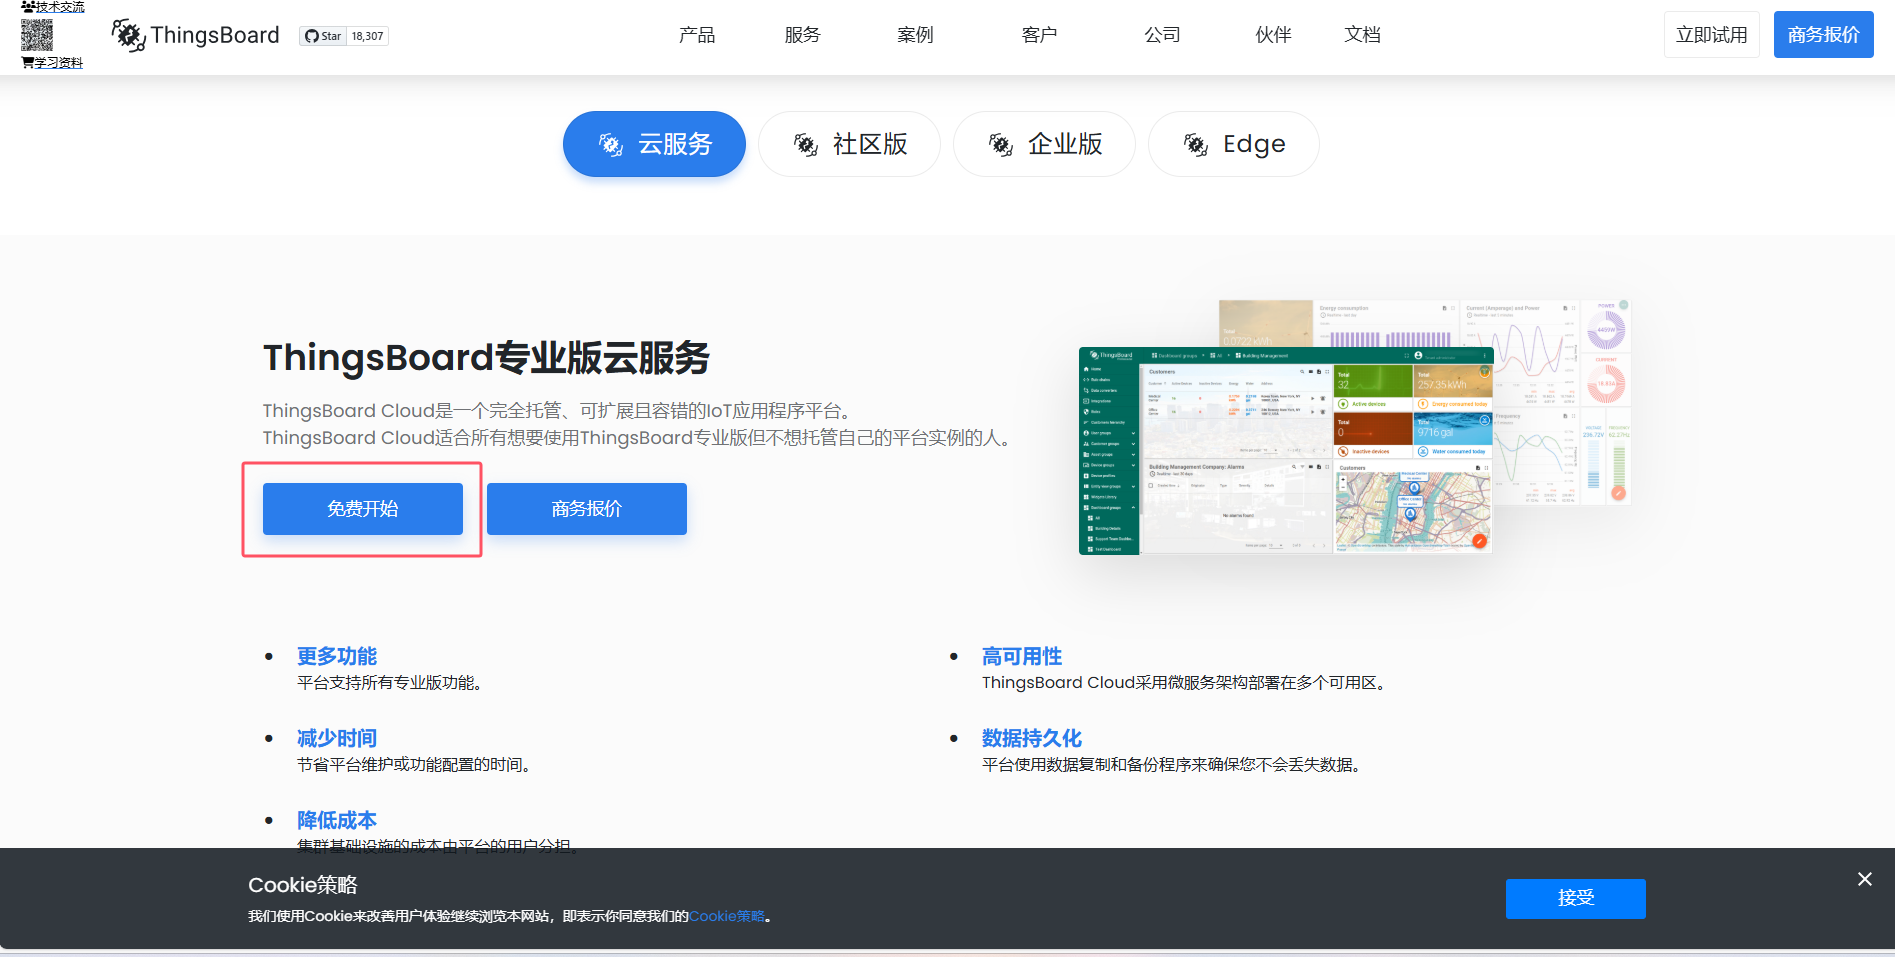Open the 案例 menu
The width and height of the screenshot is (1895, 957).
point(915,35)
